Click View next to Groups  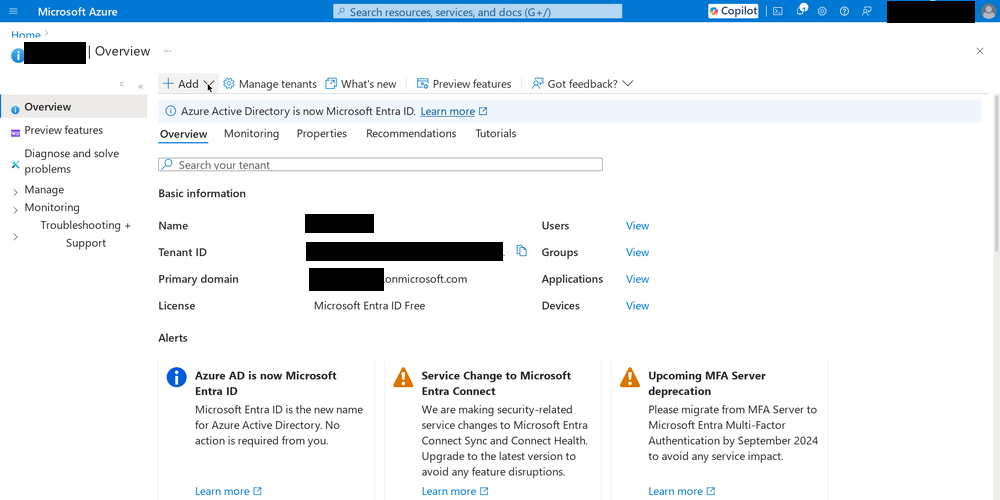(637, 253)
